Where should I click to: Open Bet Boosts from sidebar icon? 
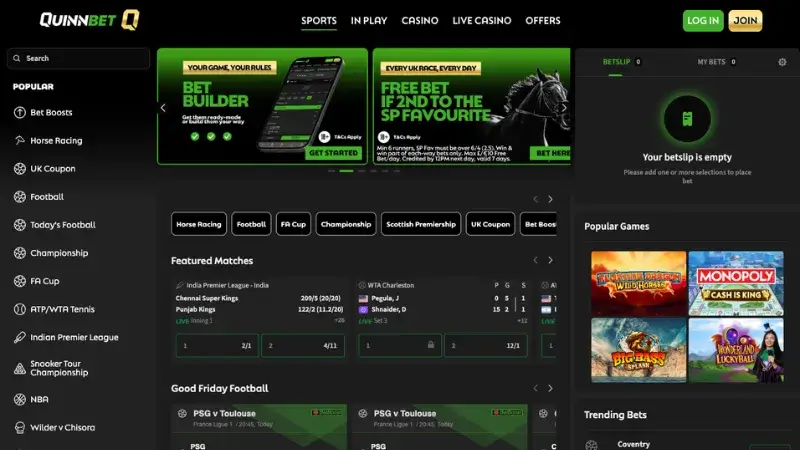[x=19, y=112]
